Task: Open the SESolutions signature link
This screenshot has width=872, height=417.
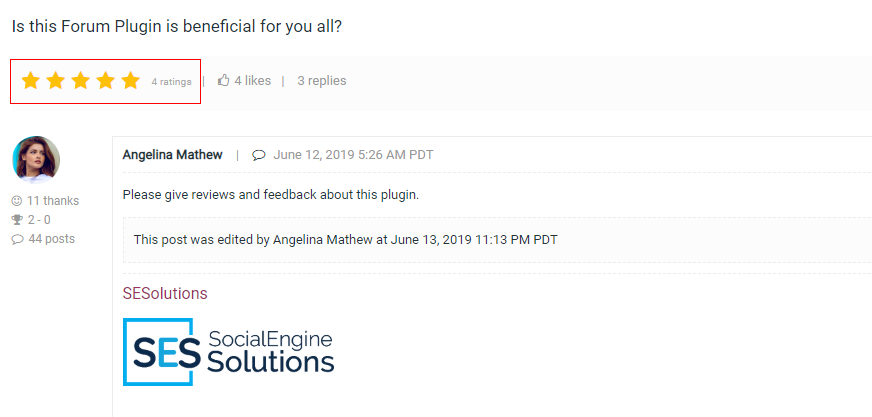Action: point(165,294)
